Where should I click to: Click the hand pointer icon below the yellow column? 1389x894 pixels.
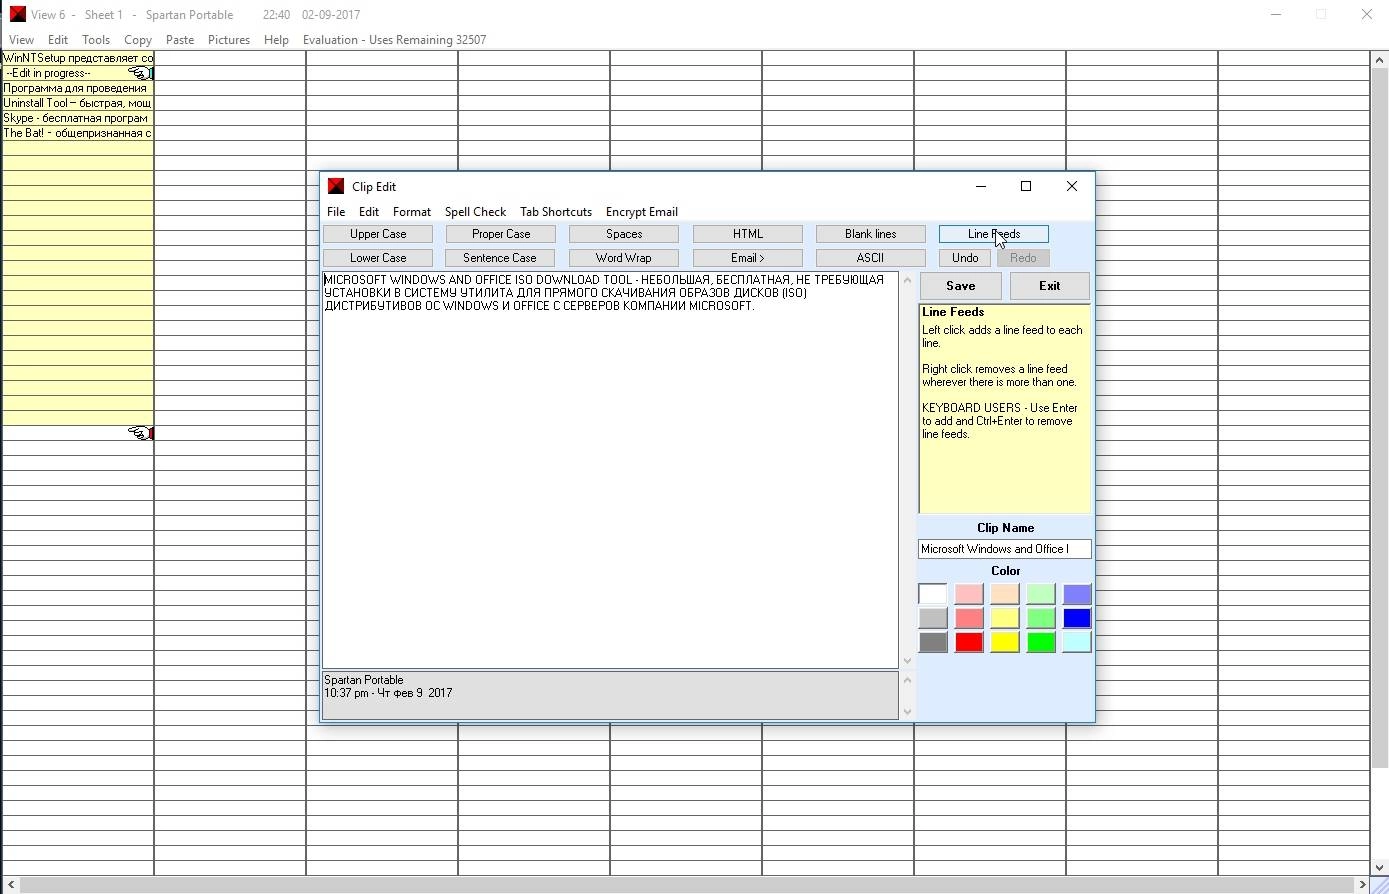[x=141, y=433]
